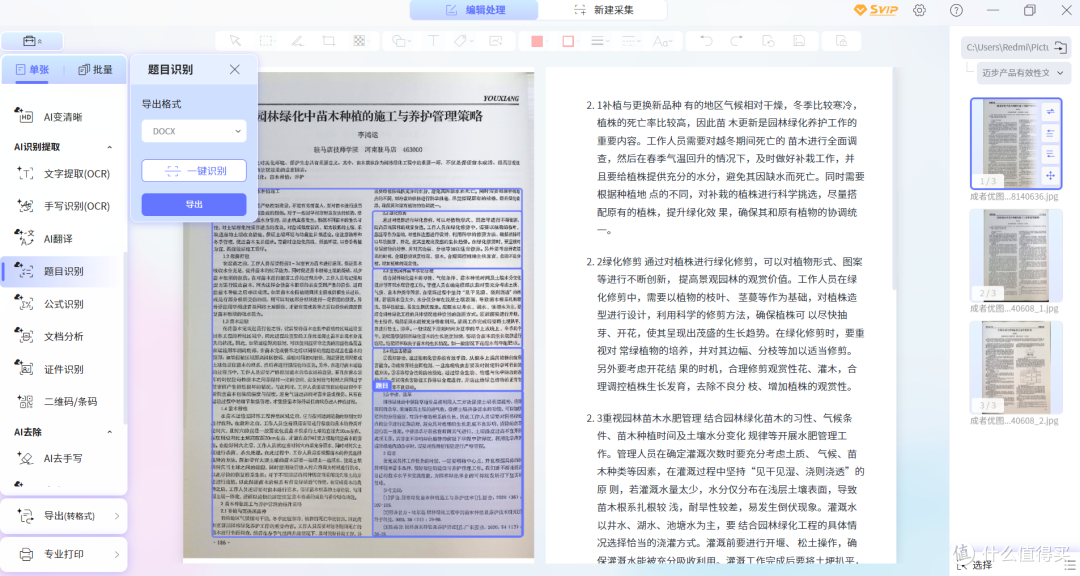Select the pointer arrow tool in toolbar

point(235,41)
